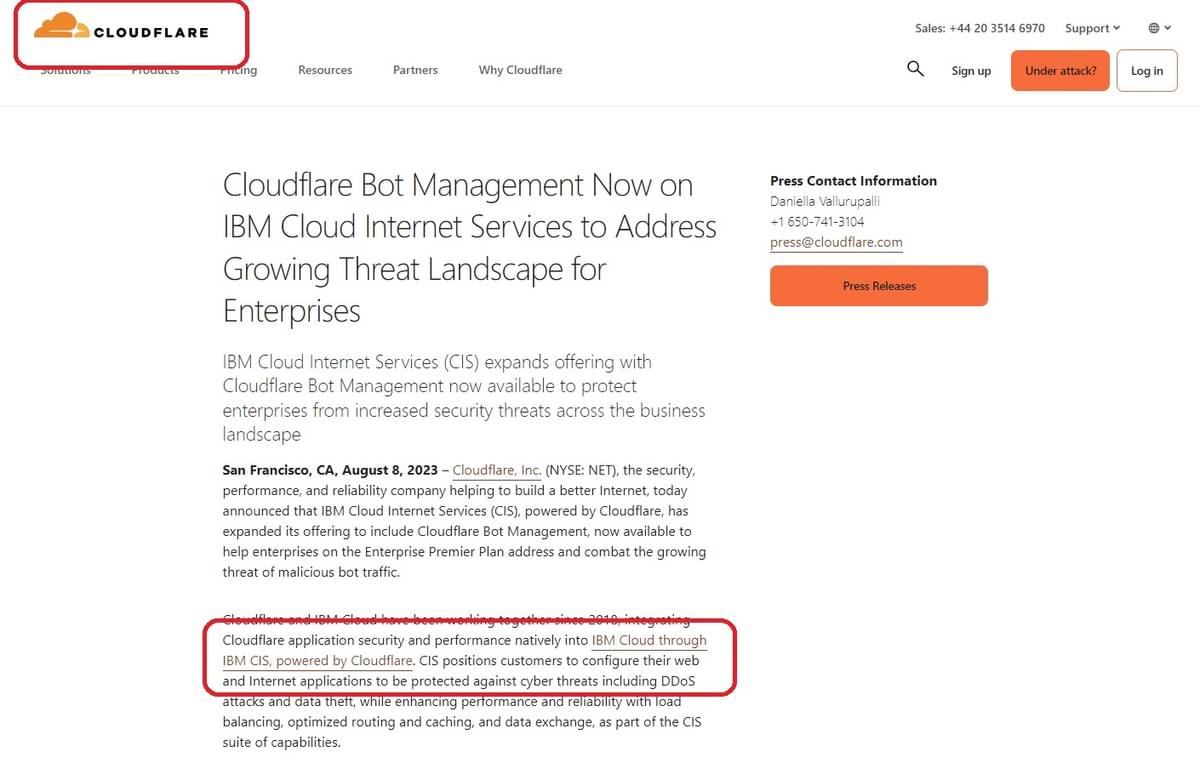Click the name Daniella Vallurupalli

click(x=825, y=201)
